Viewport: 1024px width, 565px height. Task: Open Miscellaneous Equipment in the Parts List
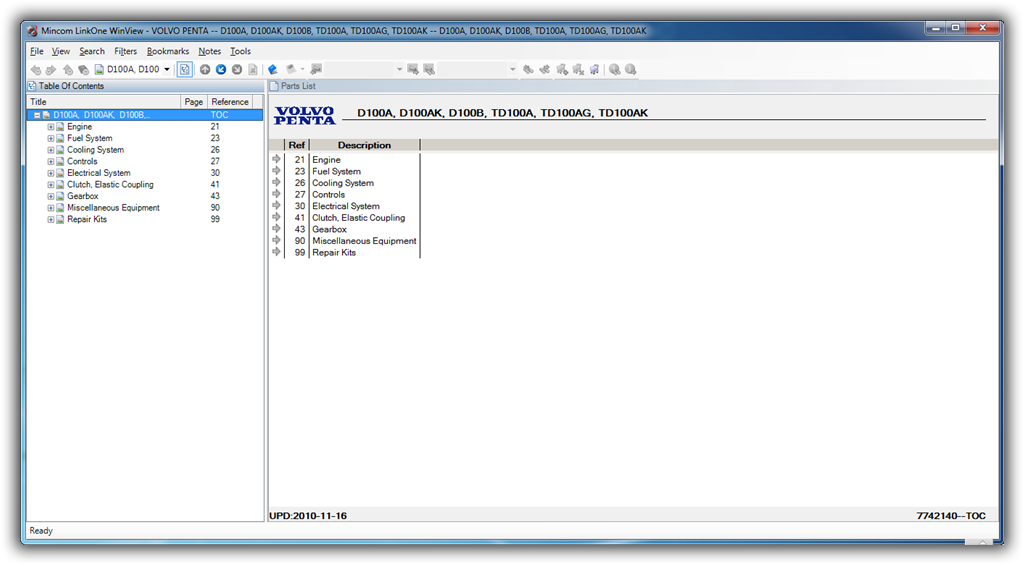click(x=364, y=241)
